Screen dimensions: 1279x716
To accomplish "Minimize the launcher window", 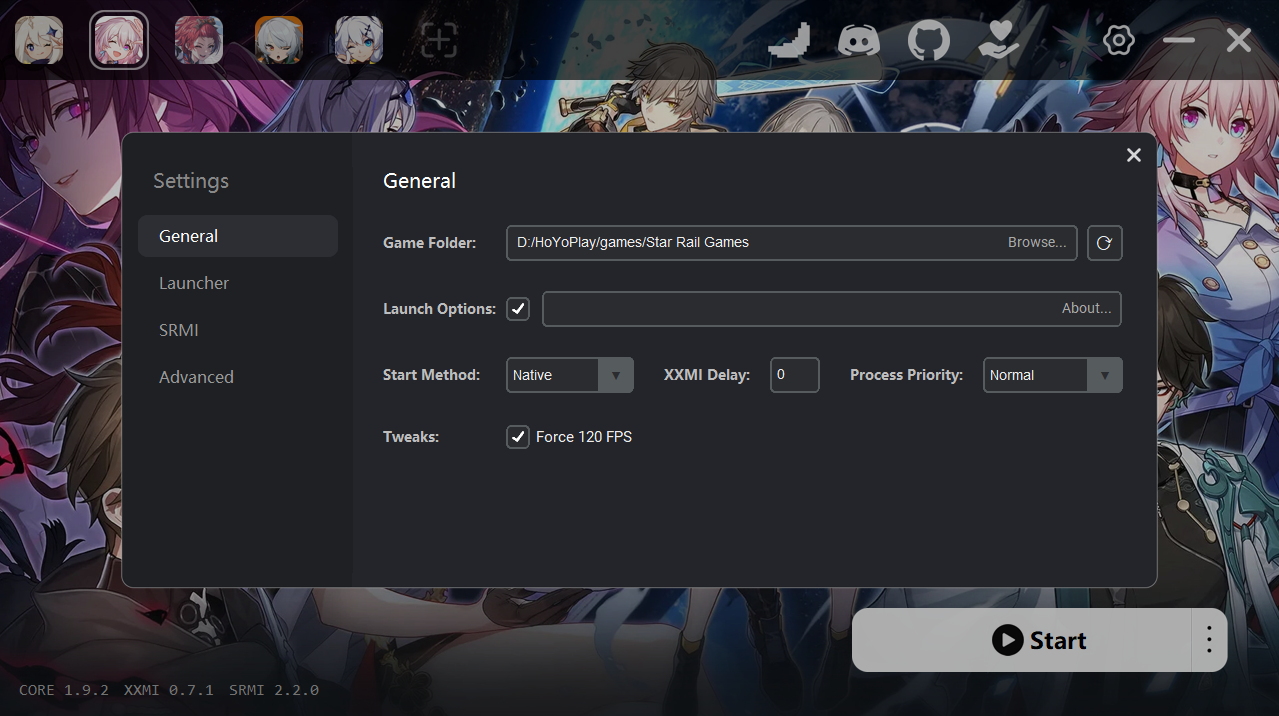I will coord(1179,40).
